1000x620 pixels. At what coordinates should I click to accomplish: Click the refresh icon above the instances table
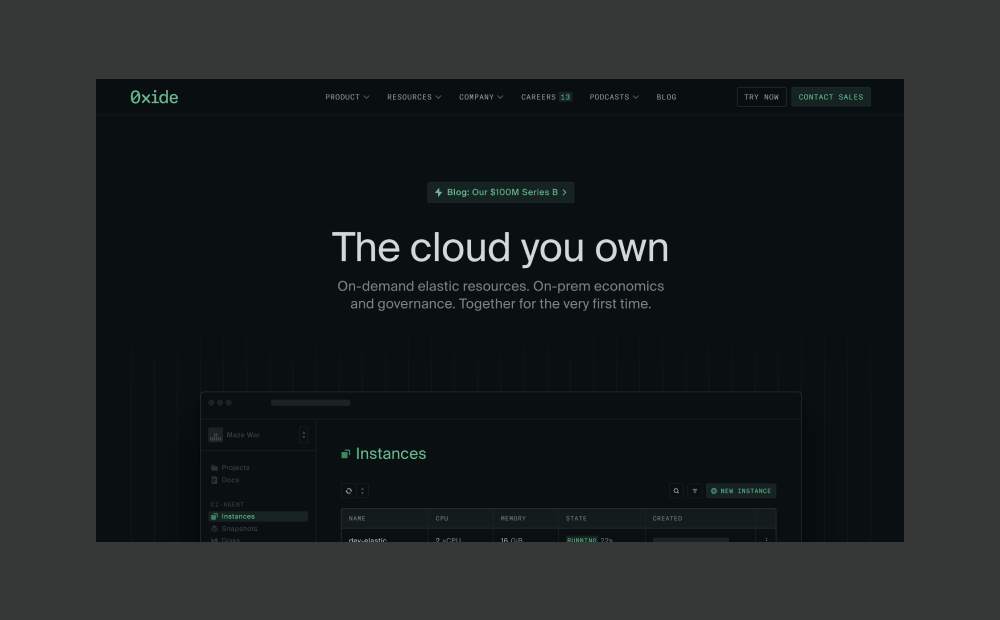(348, 491)
